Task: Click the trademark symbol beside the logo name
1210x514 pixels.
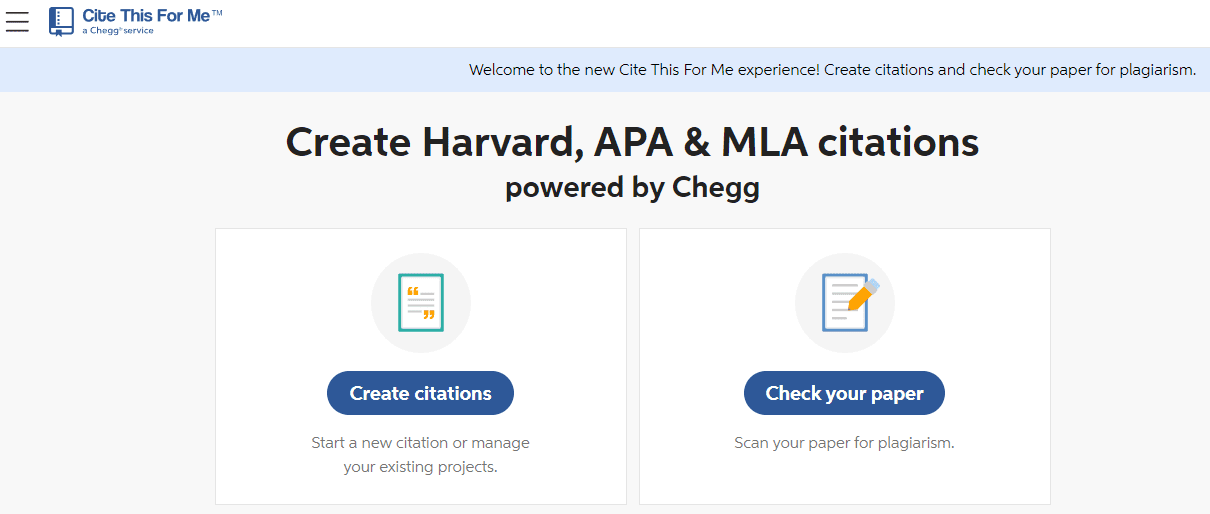Action: click(x=217, y=12)
